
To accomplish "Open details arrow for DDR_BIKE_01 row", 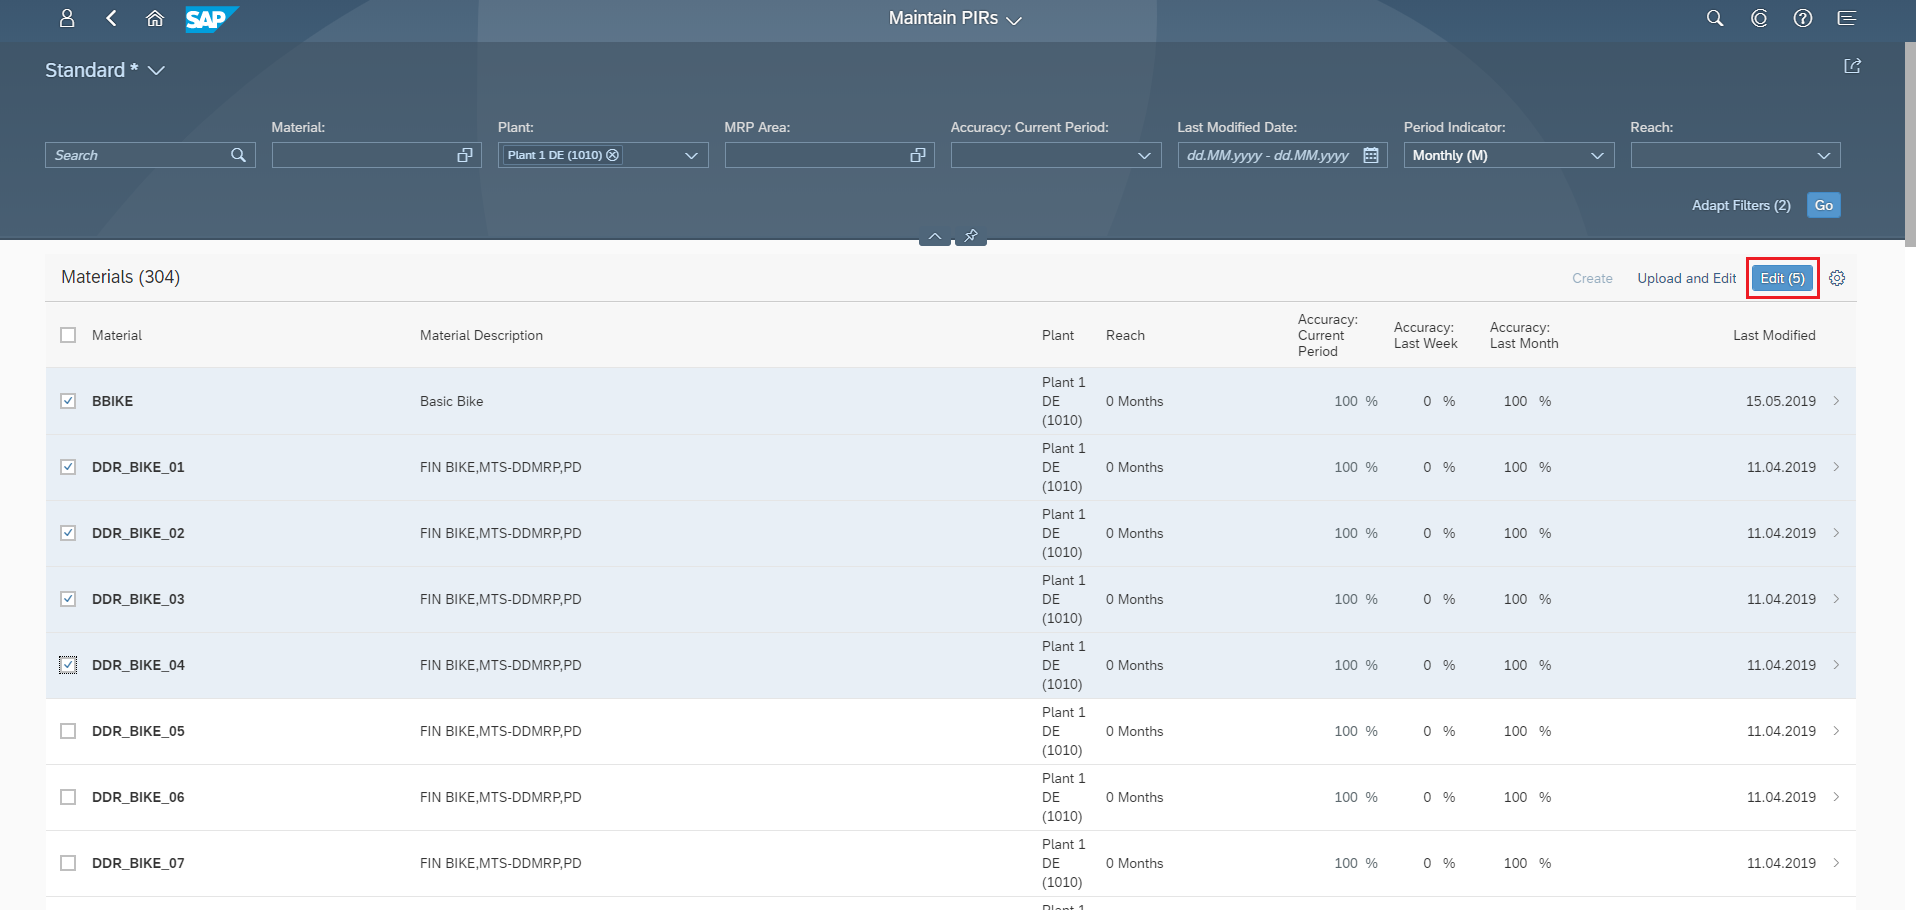I will (x=1837, y=467).
